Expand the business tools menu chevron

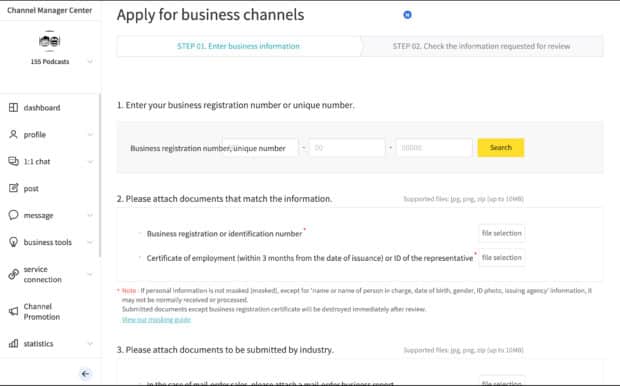pyautogui.click(x=90, y=242)
